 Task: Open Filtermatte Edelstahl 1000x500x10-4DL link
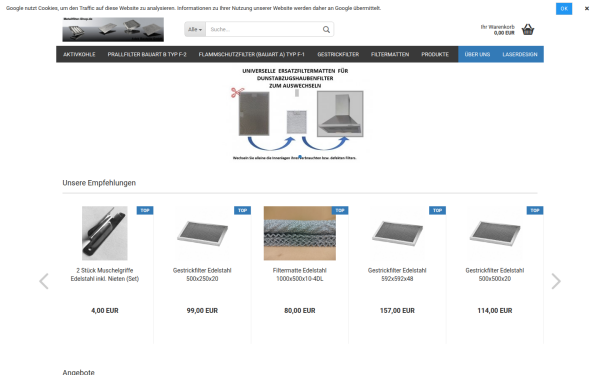pos(300,274)
